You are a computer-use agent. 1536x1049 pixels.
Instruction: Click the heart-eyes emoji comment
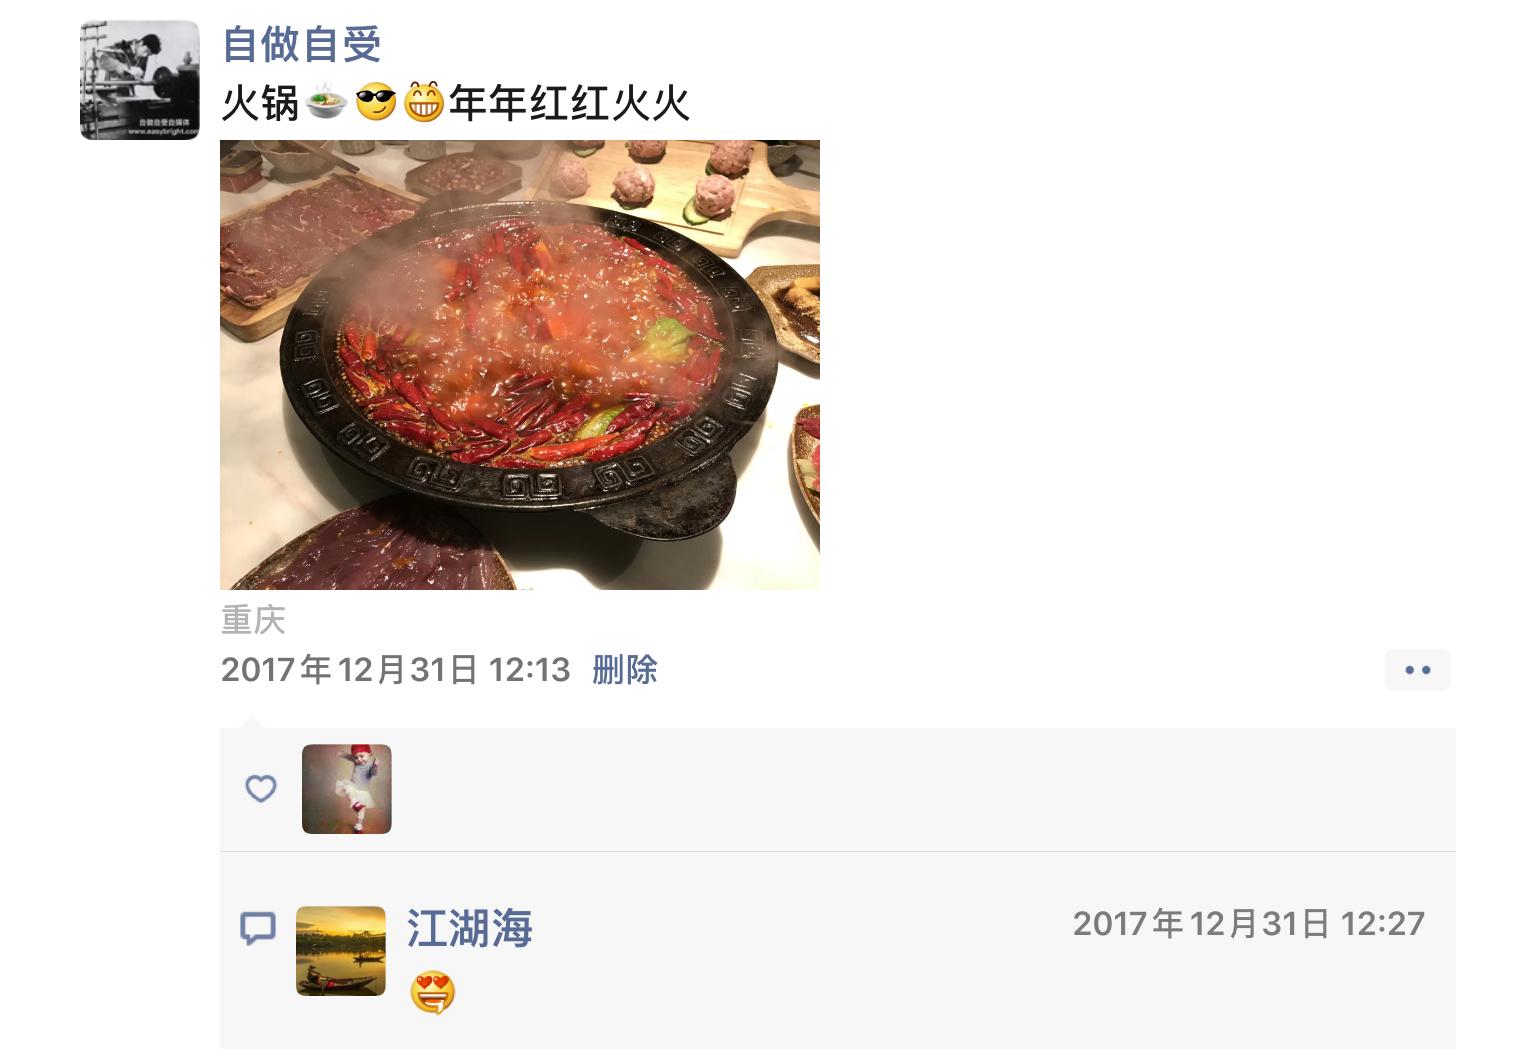point(433,993)
